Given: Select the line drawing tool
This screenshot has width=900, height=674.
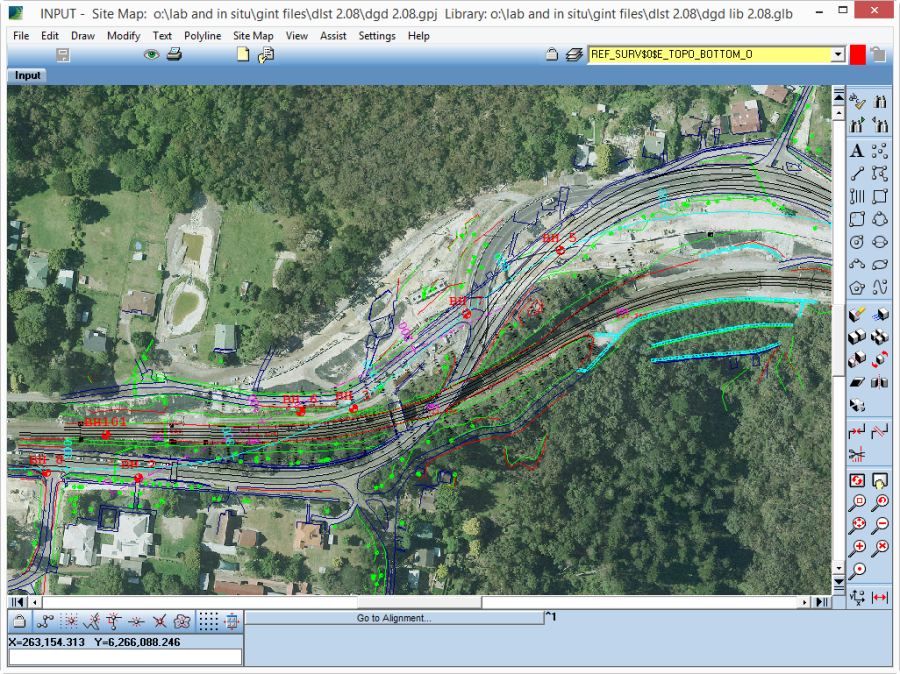Looking at the screenshot, I should tap(857, 174).
